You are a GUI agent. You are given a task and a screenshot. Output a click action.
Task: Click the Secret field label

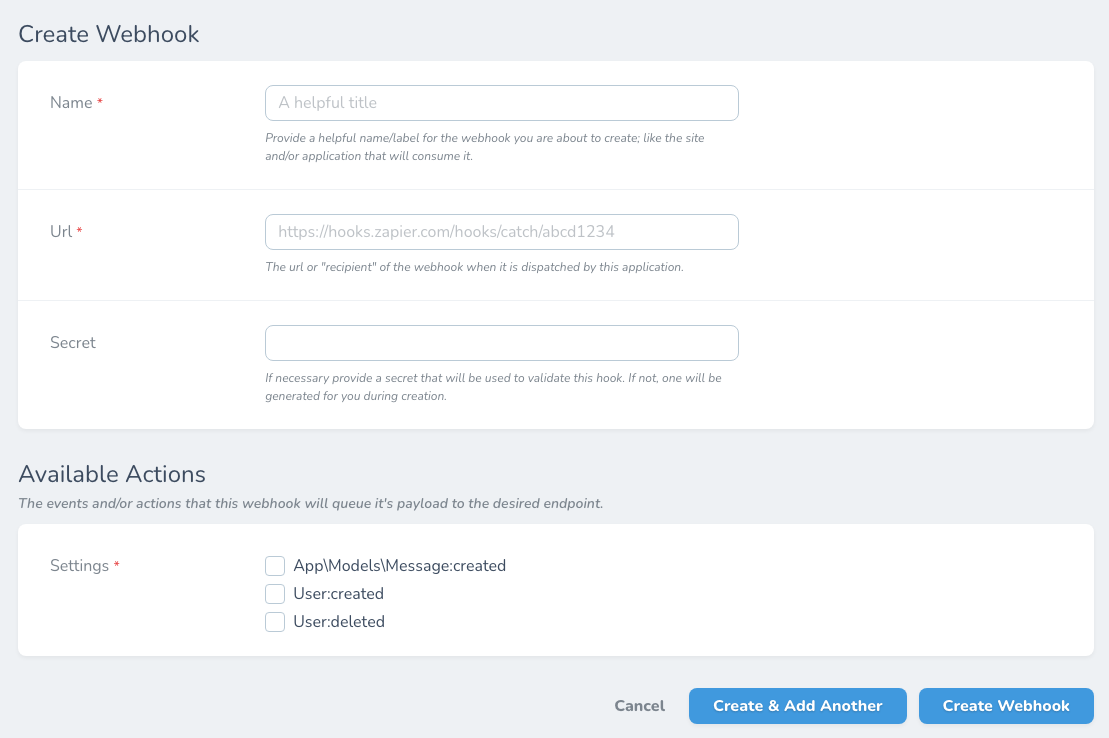coord(73,343)
